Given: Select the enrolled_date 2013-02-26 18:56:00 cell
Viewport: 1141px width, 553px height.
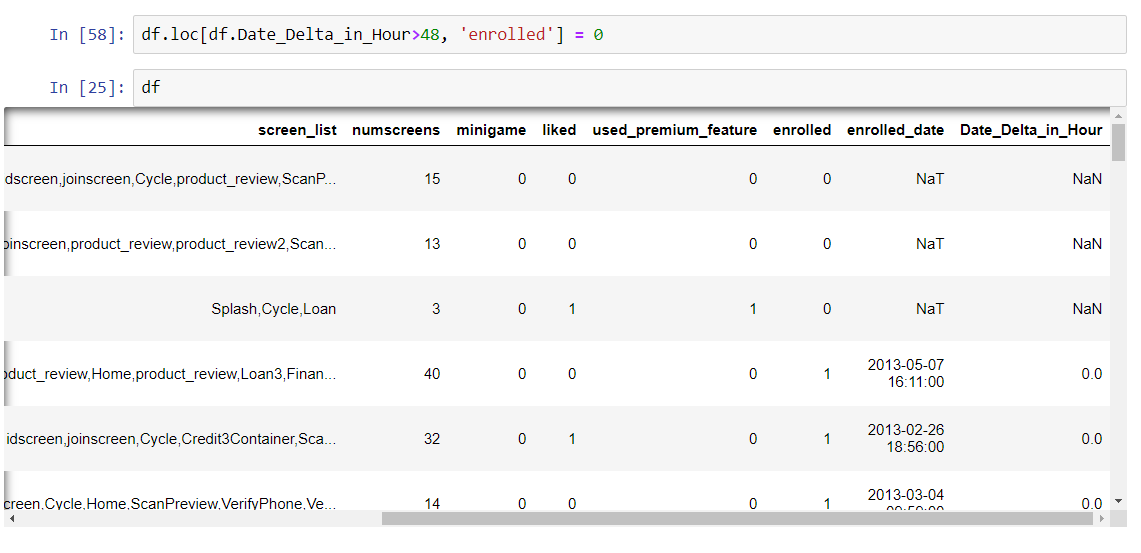Looking at the screenshot, I should coord(906,438).
